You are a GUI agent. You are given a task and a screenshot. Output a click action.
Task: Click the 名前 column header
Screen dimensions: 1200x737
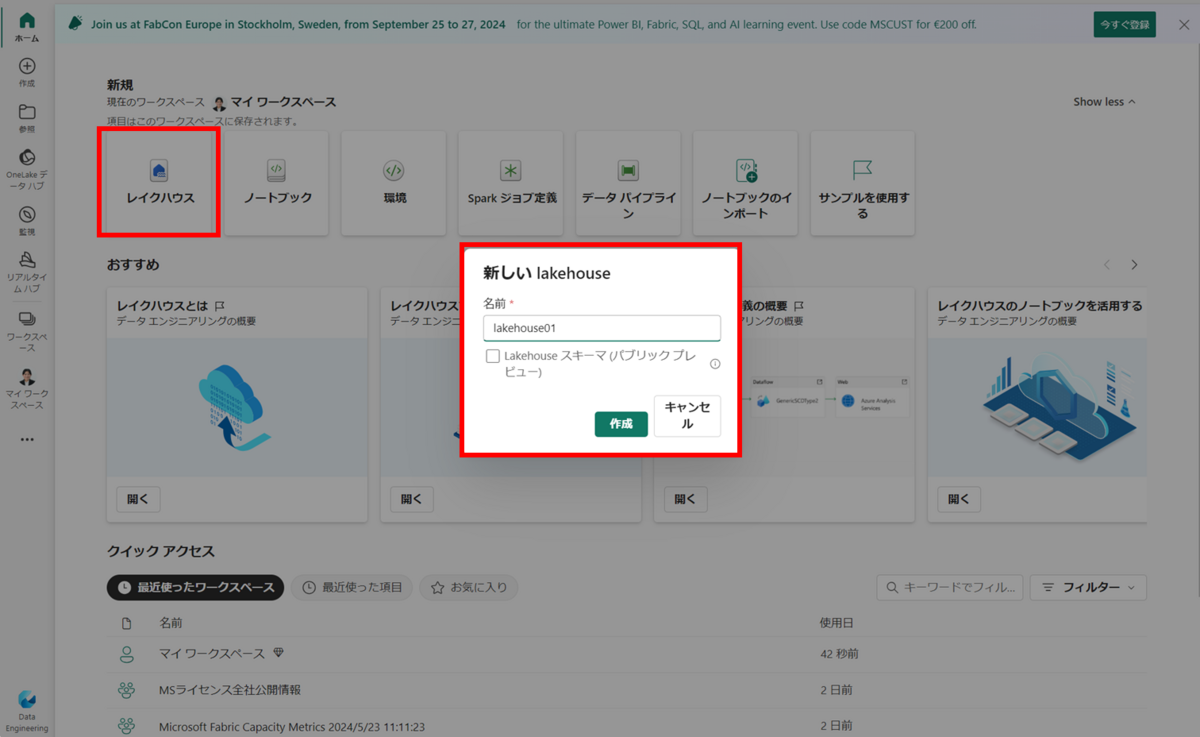[x=171, y=623]
